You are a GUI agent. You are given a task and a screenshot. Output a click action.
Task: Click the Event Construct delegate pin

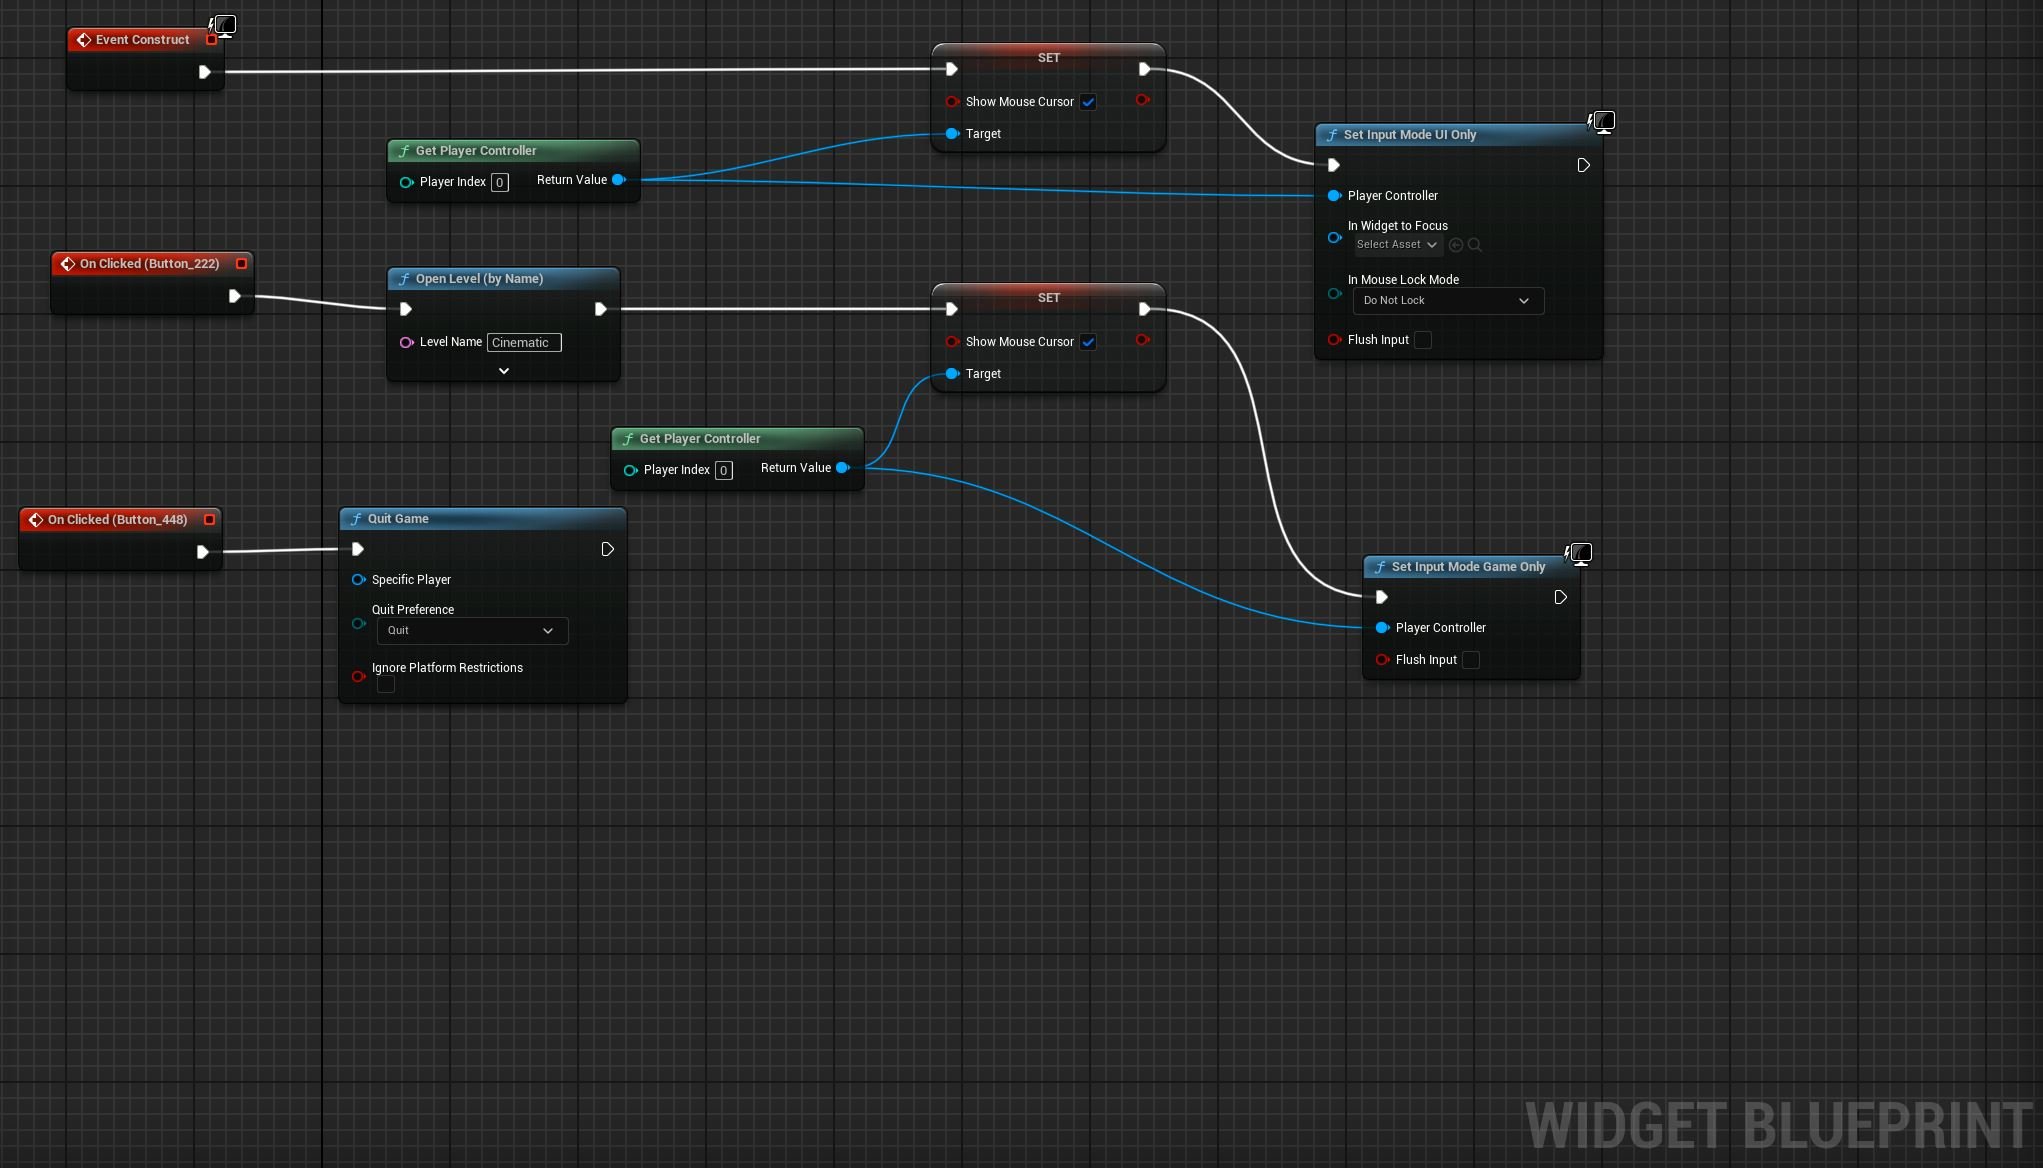(211, 40)
